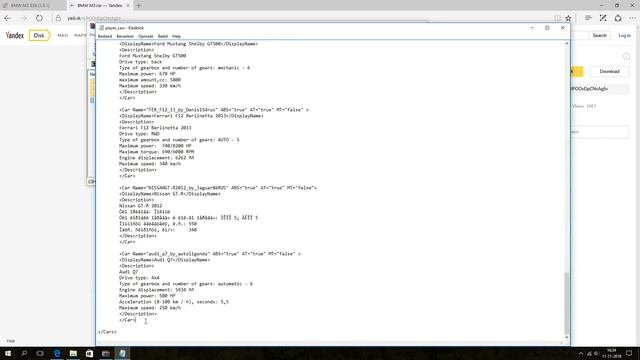
Task: Click the lock icon in address bar
Action: (x=58, y=18)
